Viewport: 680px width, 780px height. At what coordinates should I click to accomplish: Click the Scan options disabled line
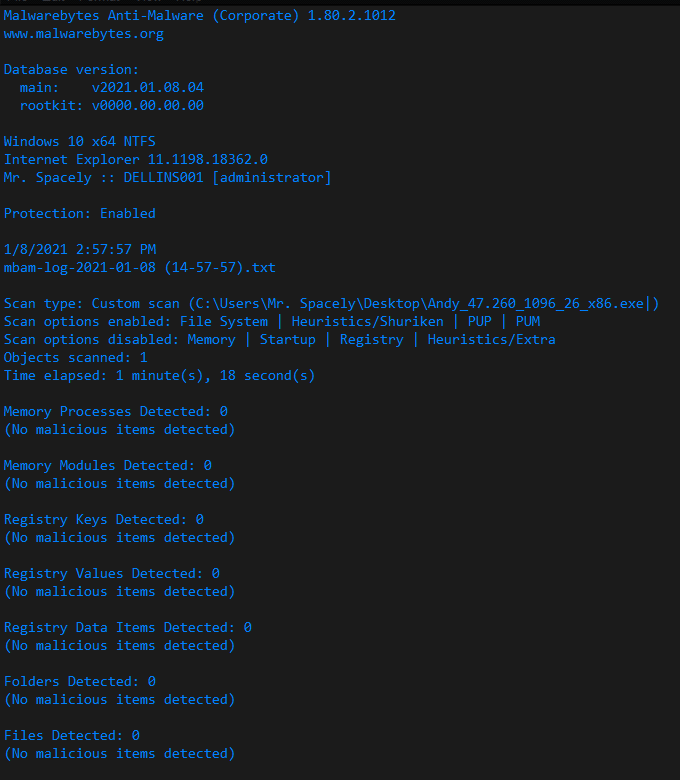[x=280, y=339]
